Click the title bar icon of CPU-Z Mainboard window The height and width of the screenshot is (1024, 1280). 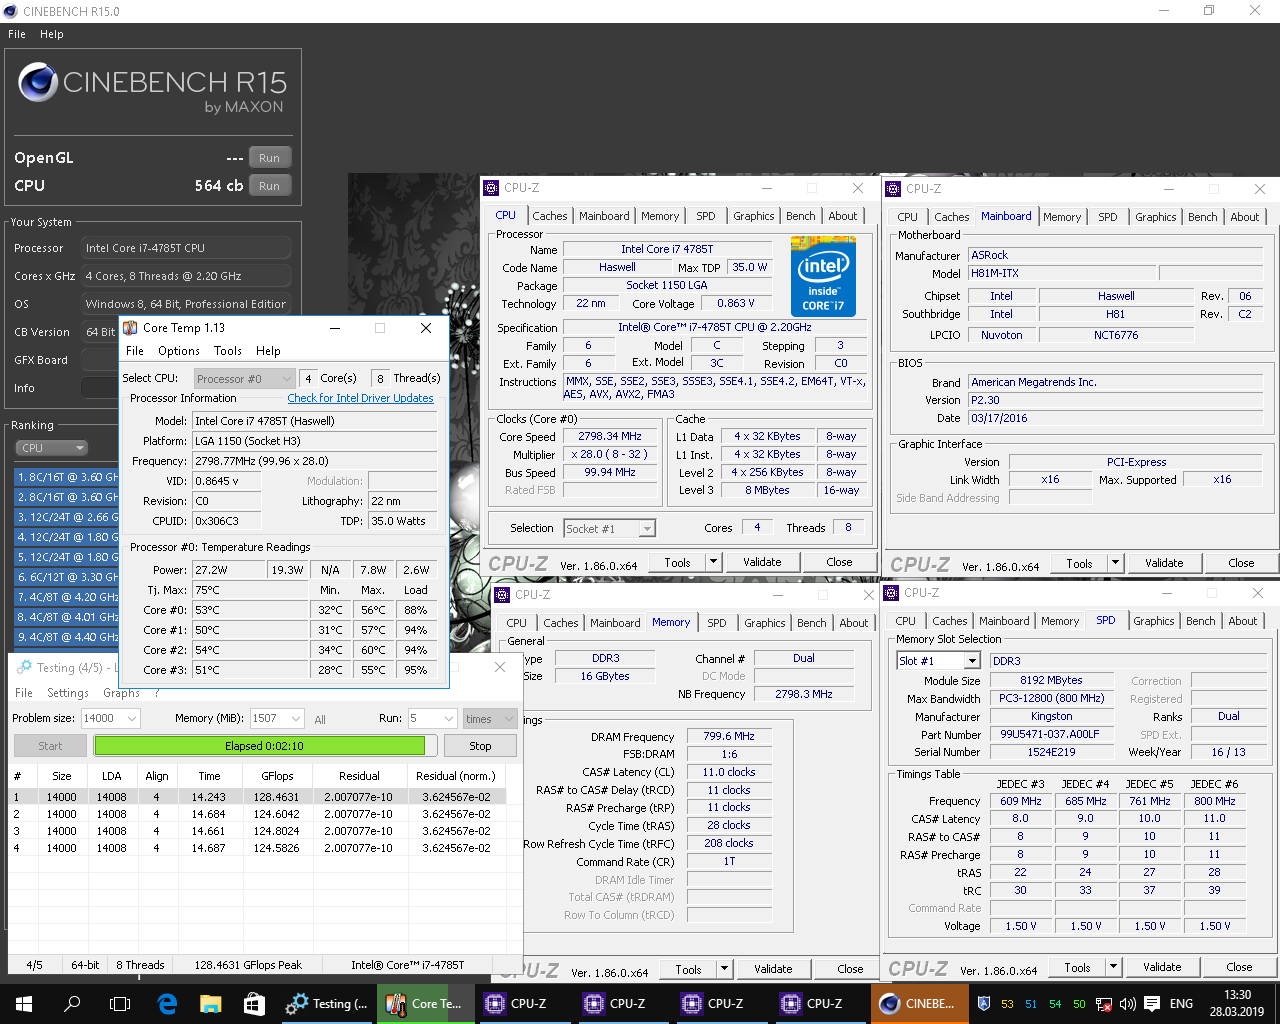893,188
